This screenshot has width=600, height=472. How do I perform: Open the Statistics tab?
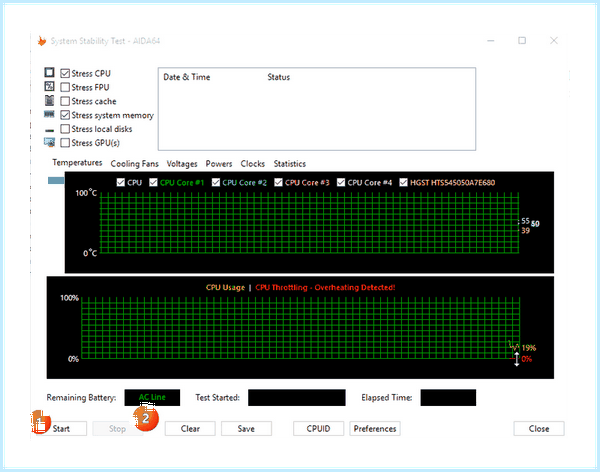[290, 164]
